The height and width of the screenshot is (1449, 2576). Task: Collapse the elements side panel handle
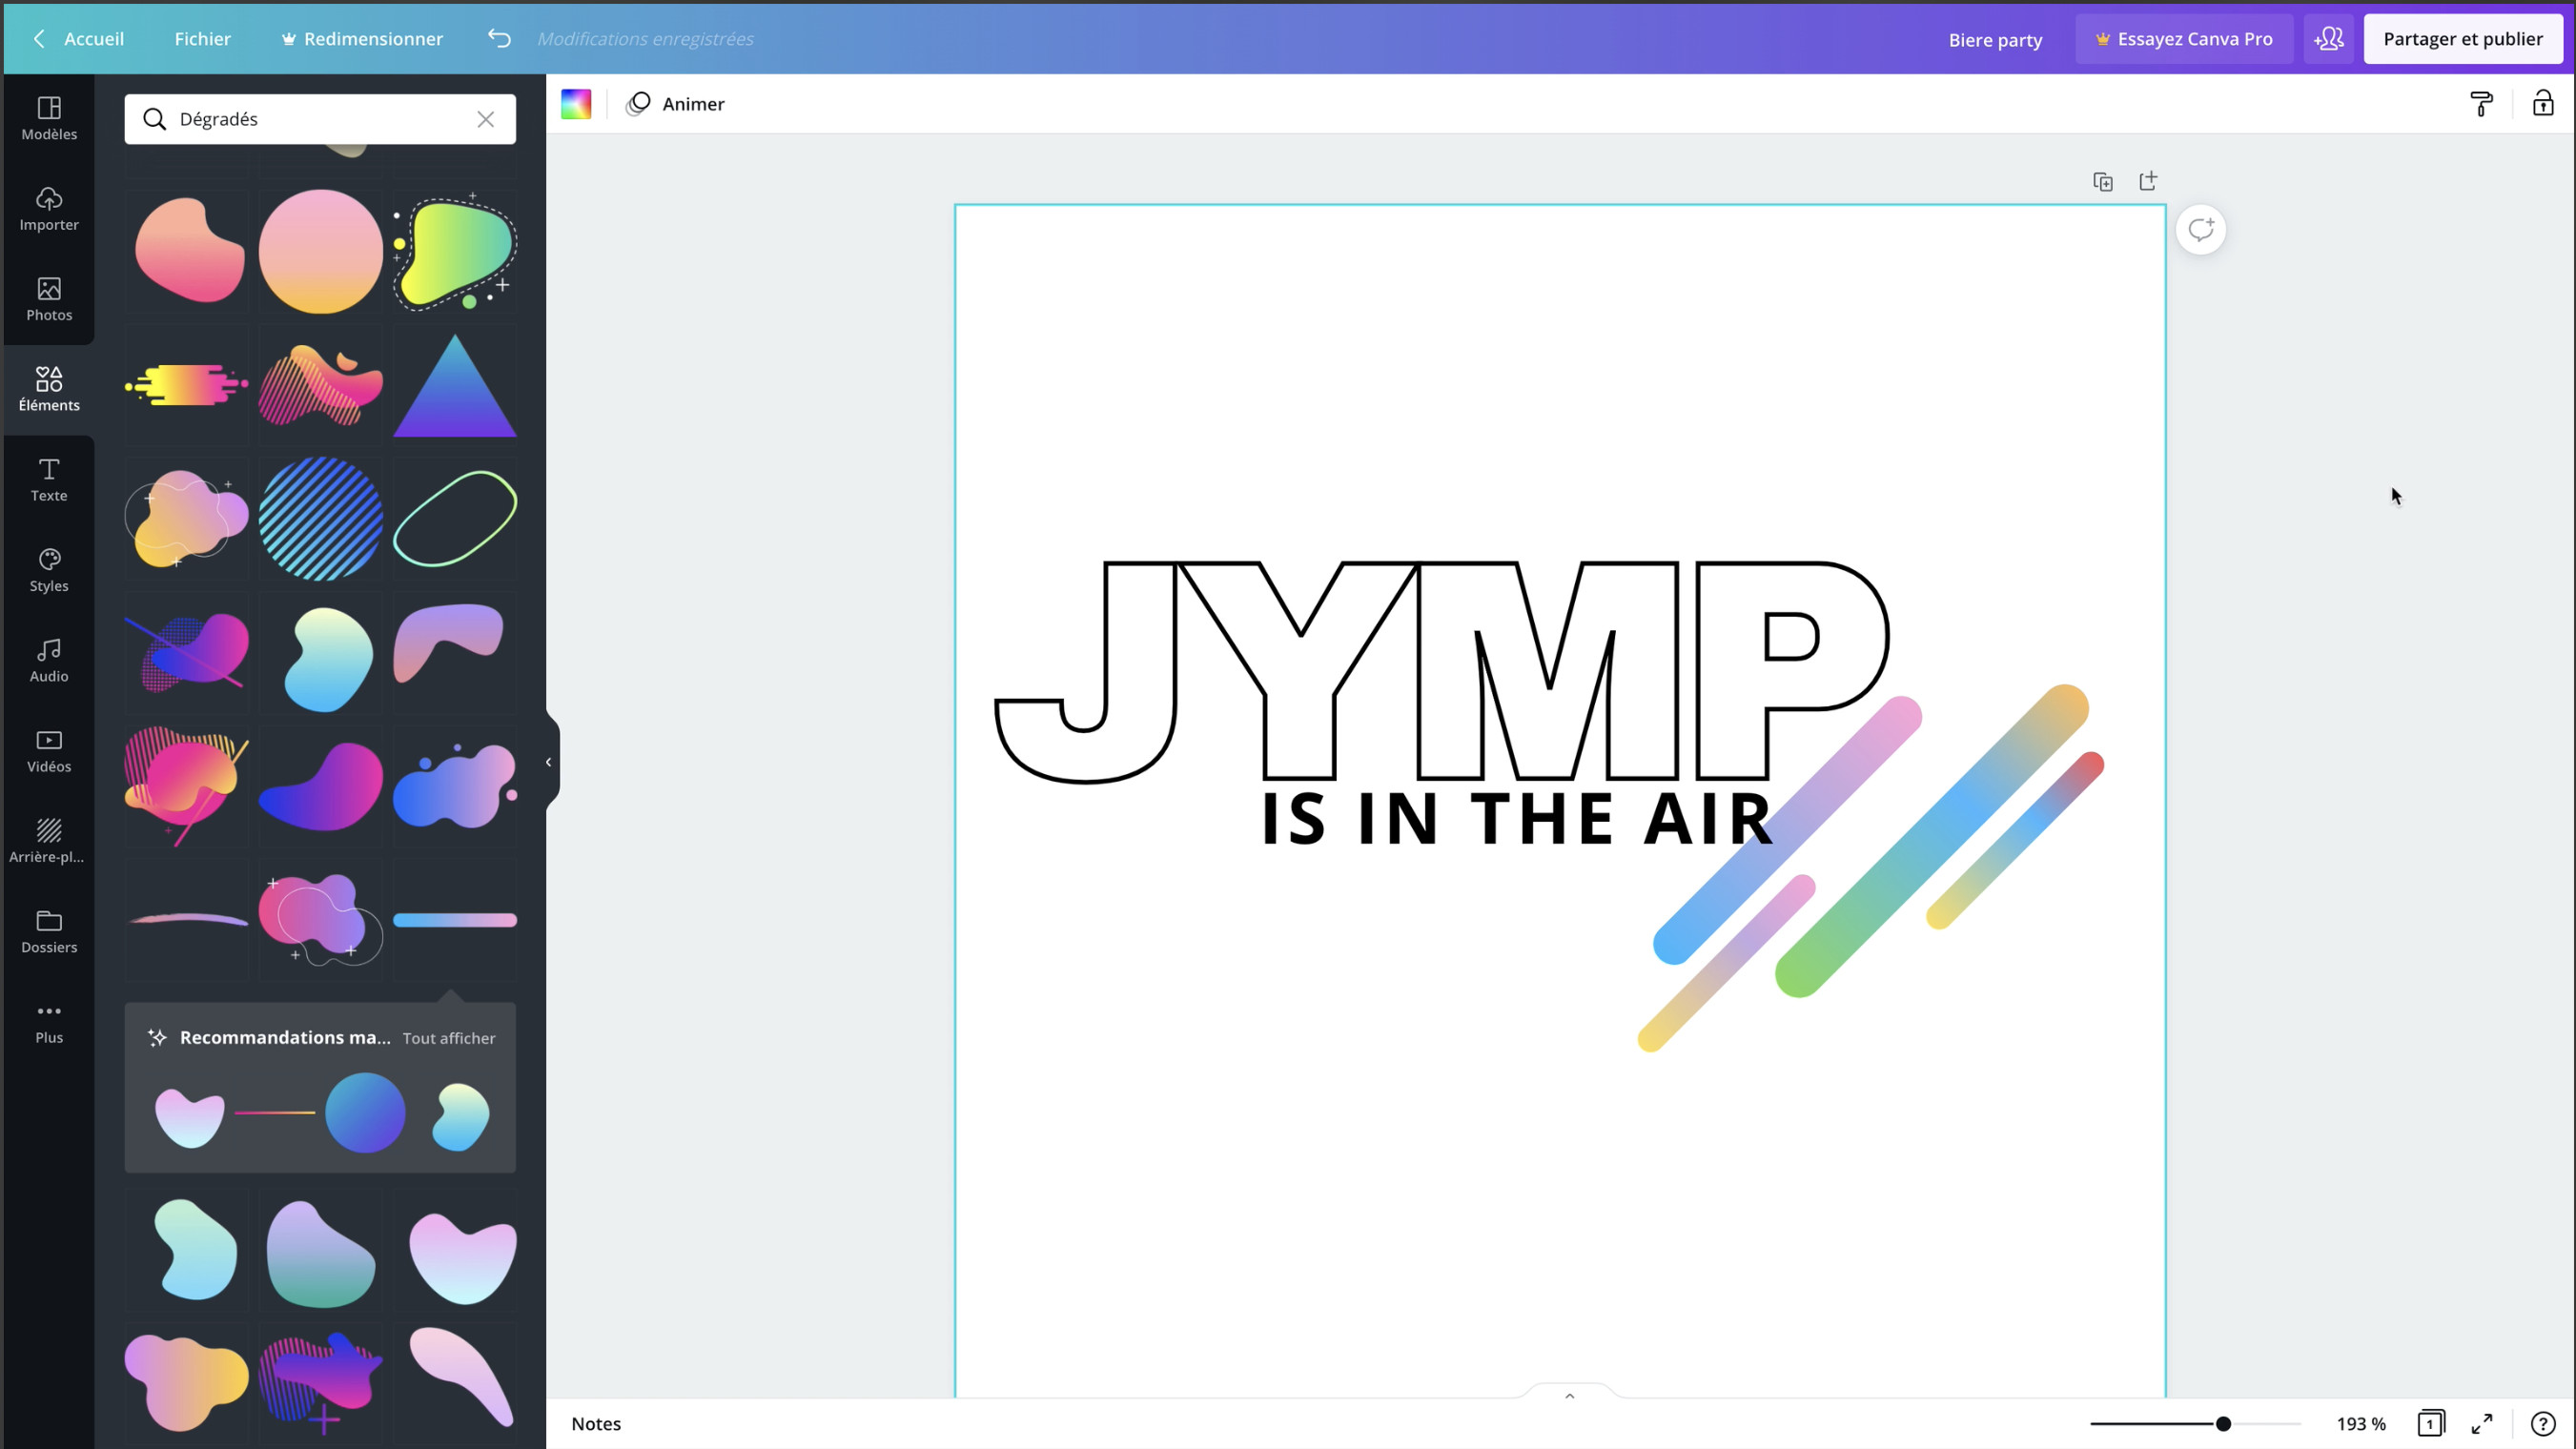[549, 762]
